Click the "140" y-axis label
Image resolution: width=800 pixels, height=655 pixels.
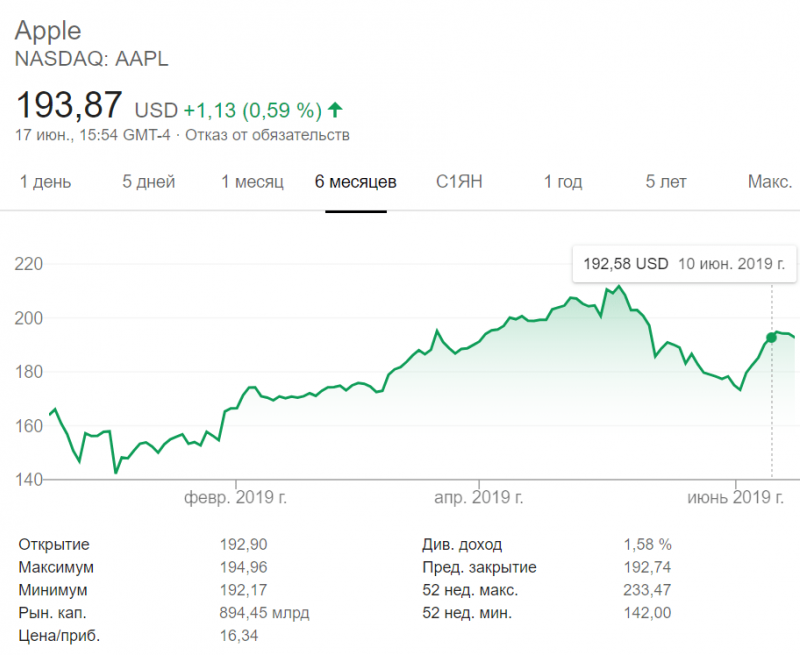point(29,480)
